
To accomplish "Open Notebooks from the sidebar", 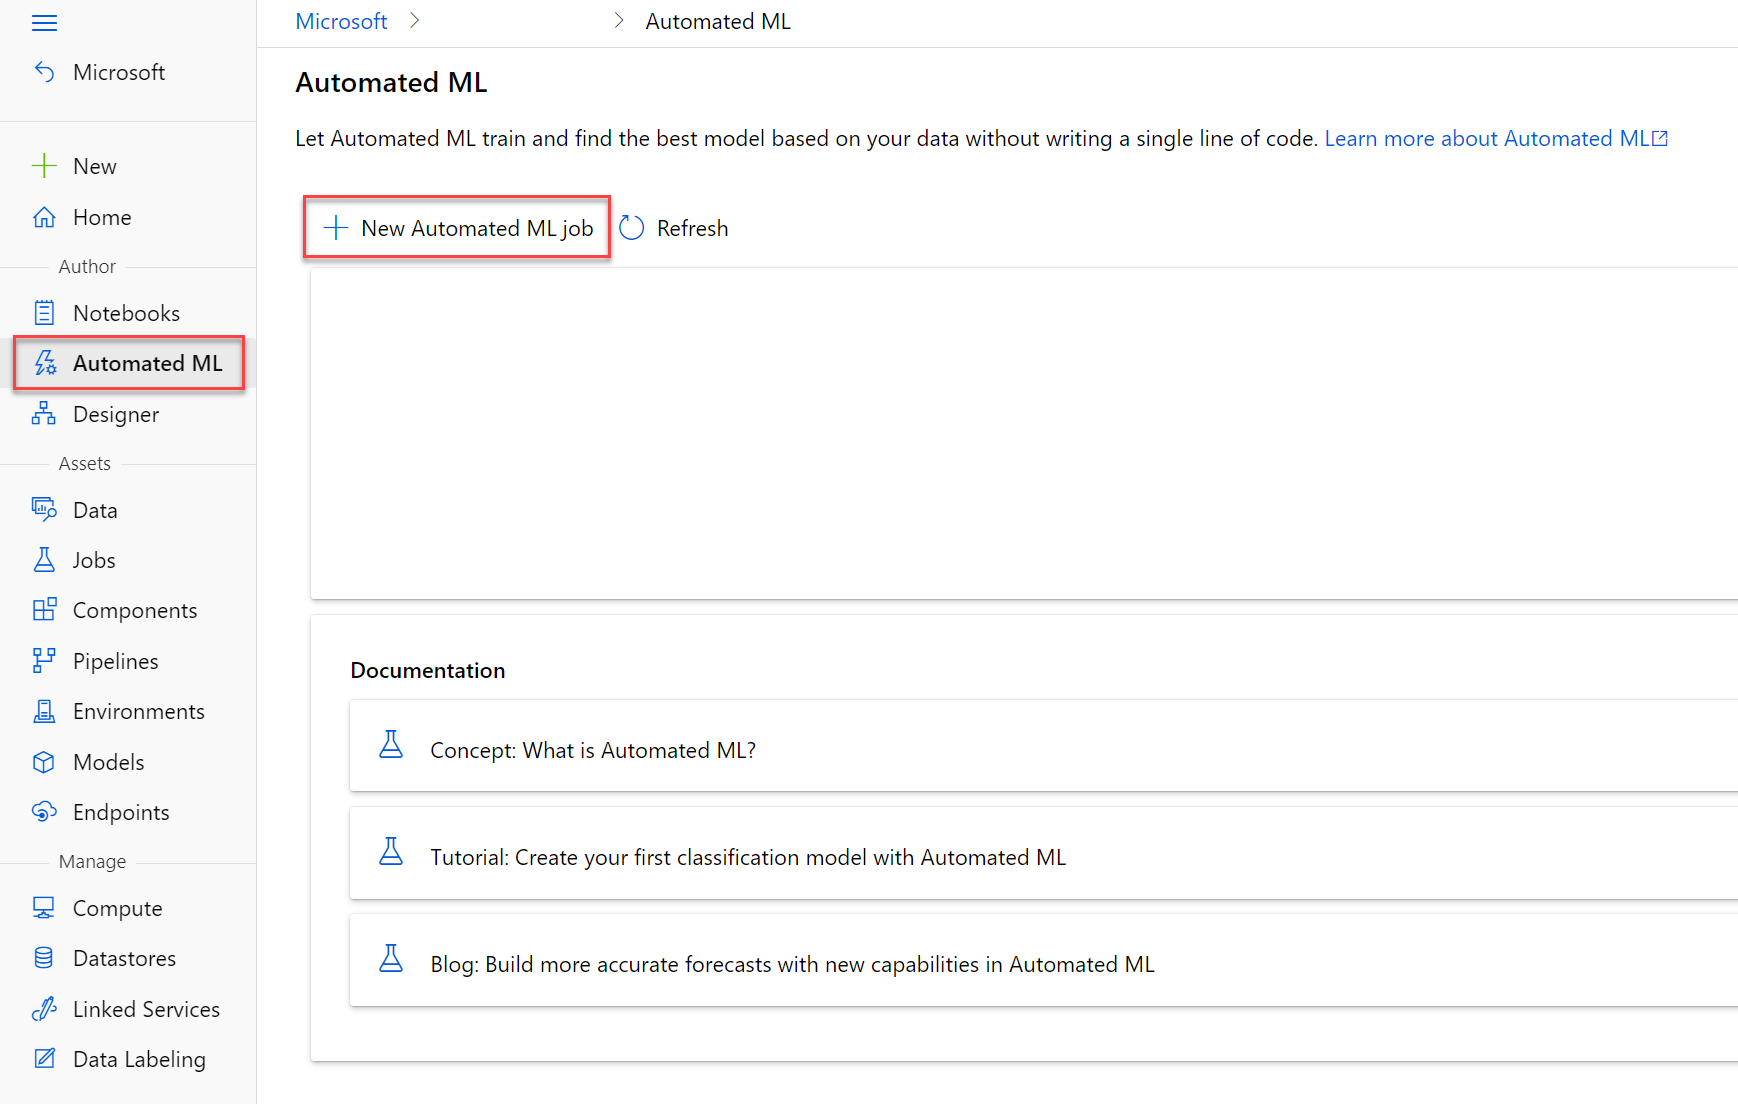I will click(x=128, y=313).
